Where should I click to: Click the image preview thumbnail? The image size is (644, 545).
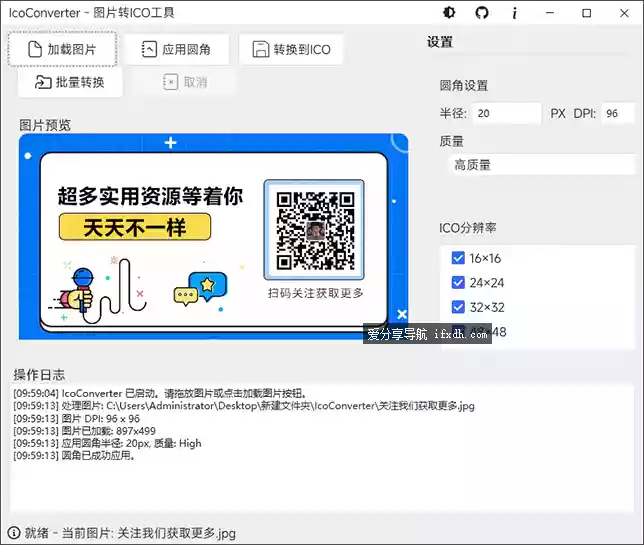click(x=214, y=237)
